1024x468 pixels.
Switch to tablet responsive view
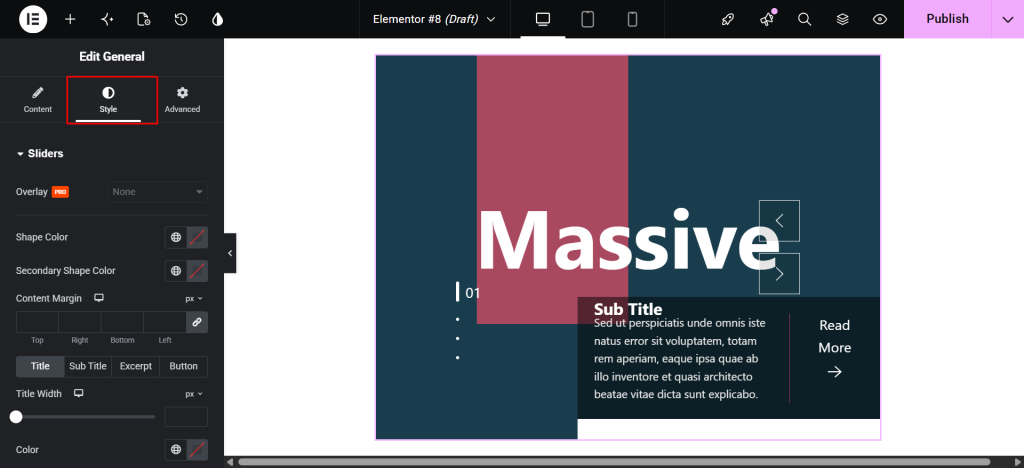pos(588,20)
